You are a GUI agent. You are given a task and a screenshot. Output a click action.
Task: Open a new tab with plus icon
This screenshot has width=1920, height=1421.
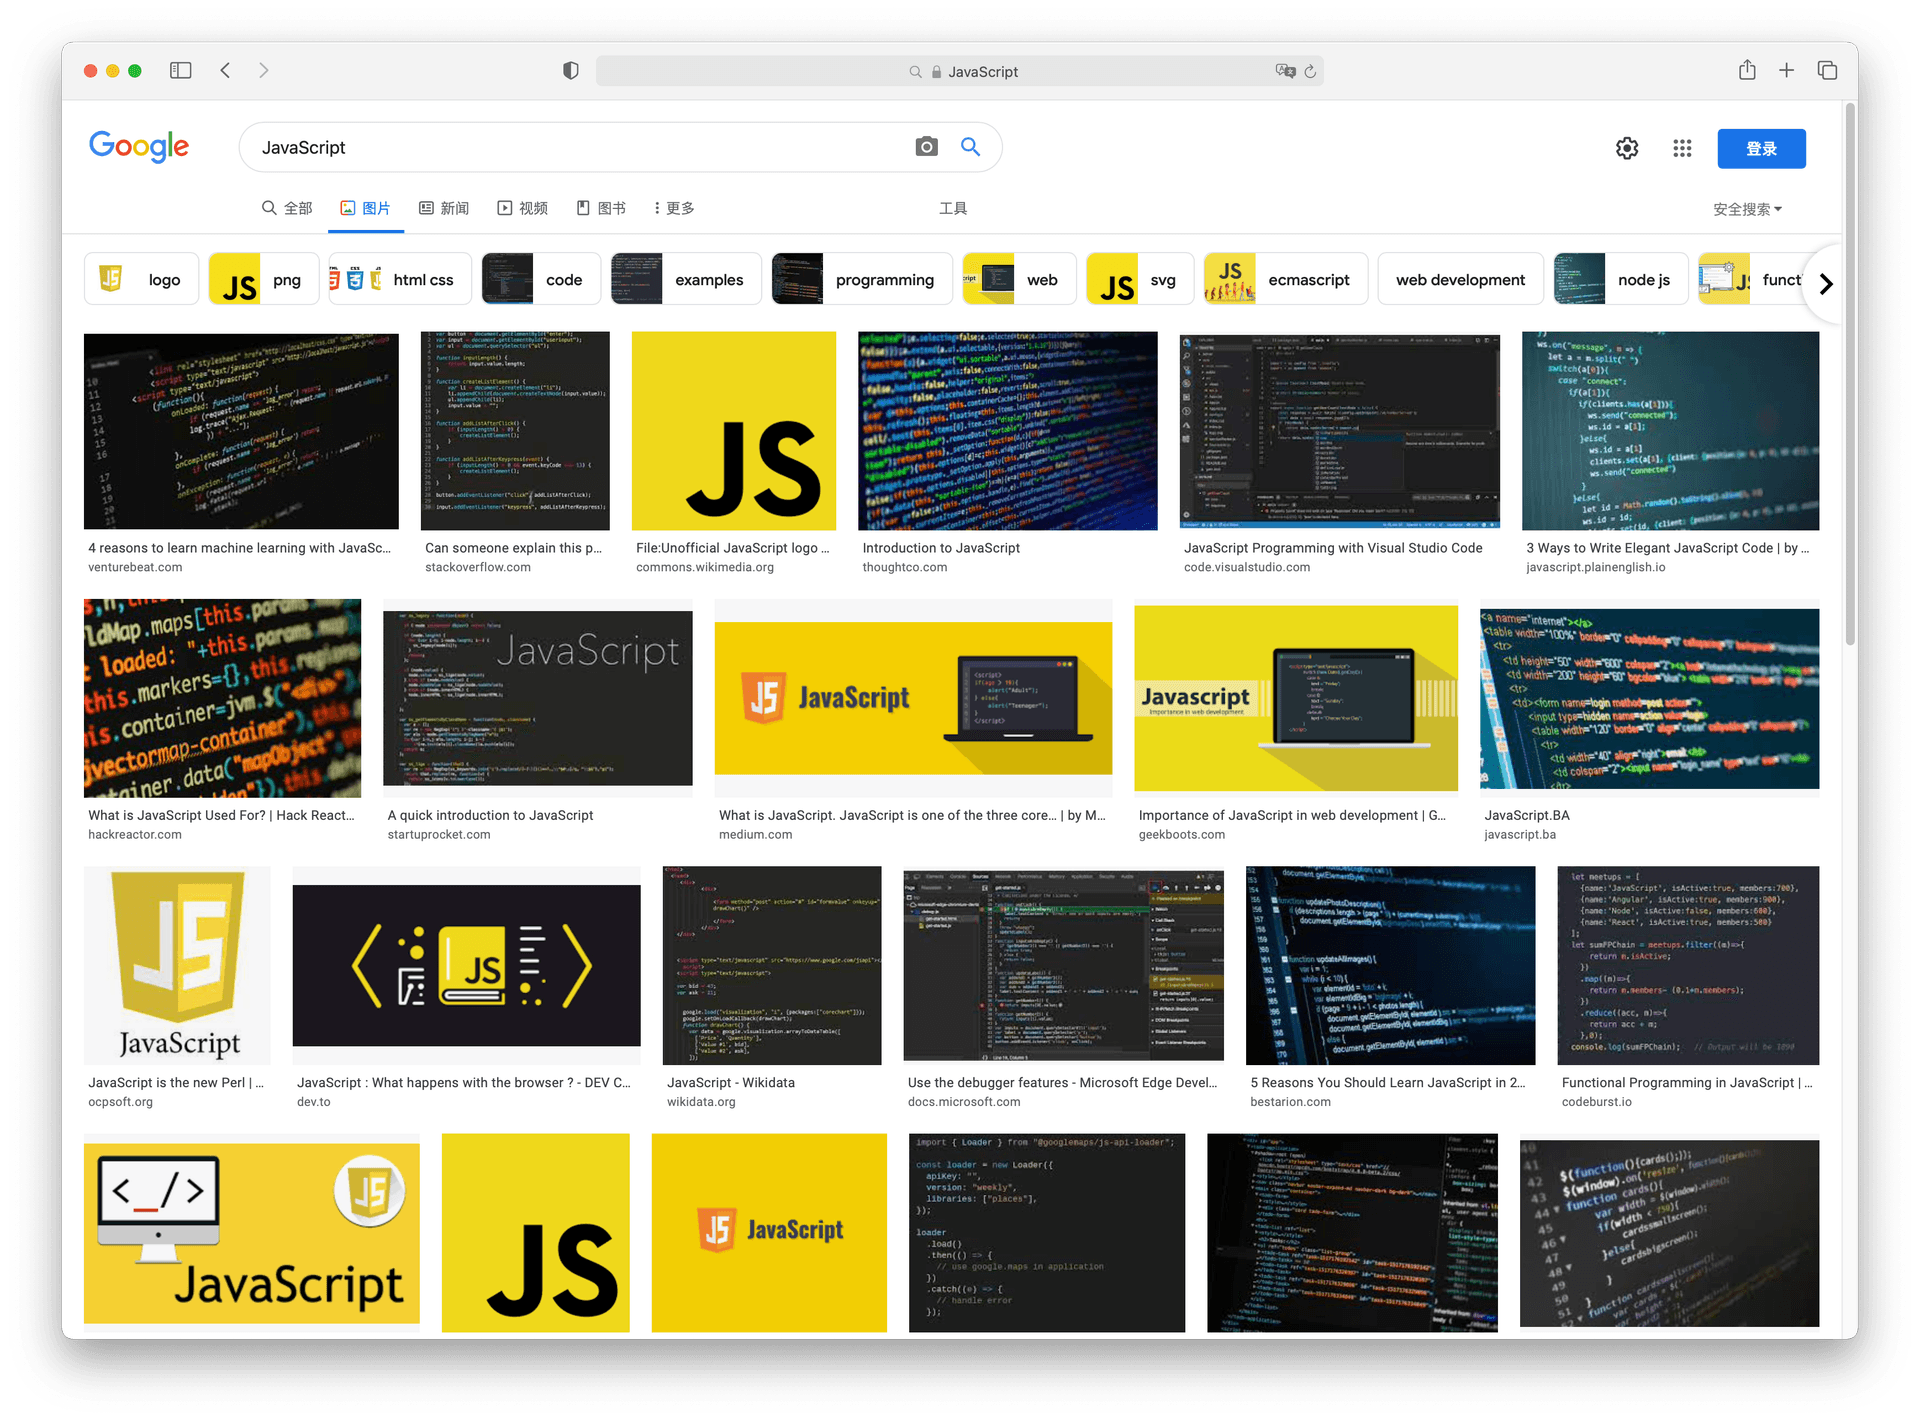point(1786,70)
